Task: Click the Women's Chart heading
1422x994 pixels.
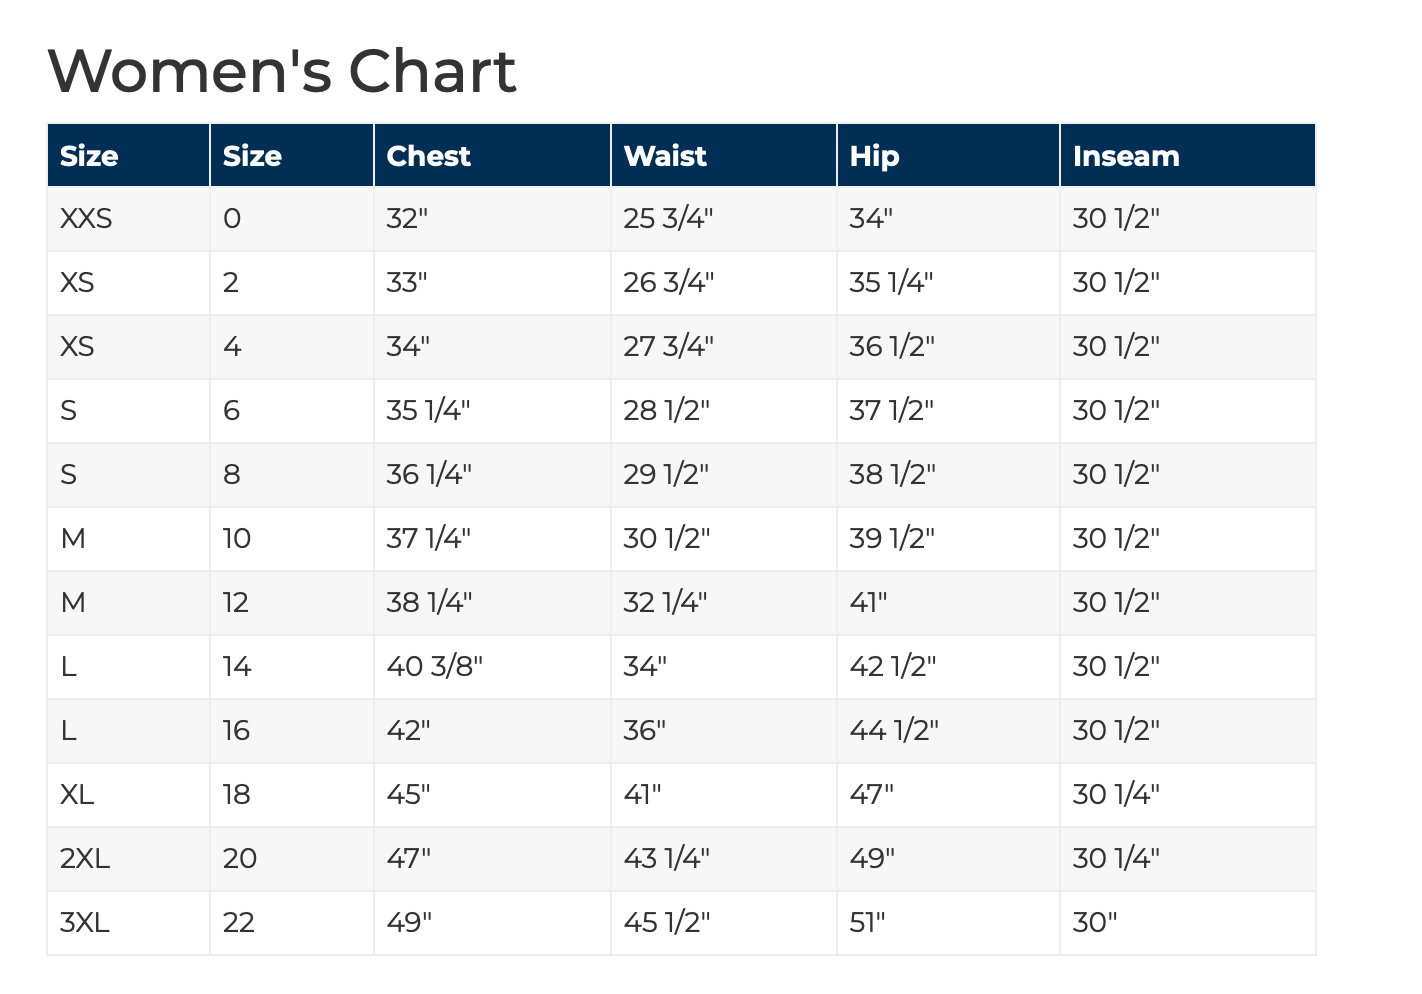Action: point(281,72)
